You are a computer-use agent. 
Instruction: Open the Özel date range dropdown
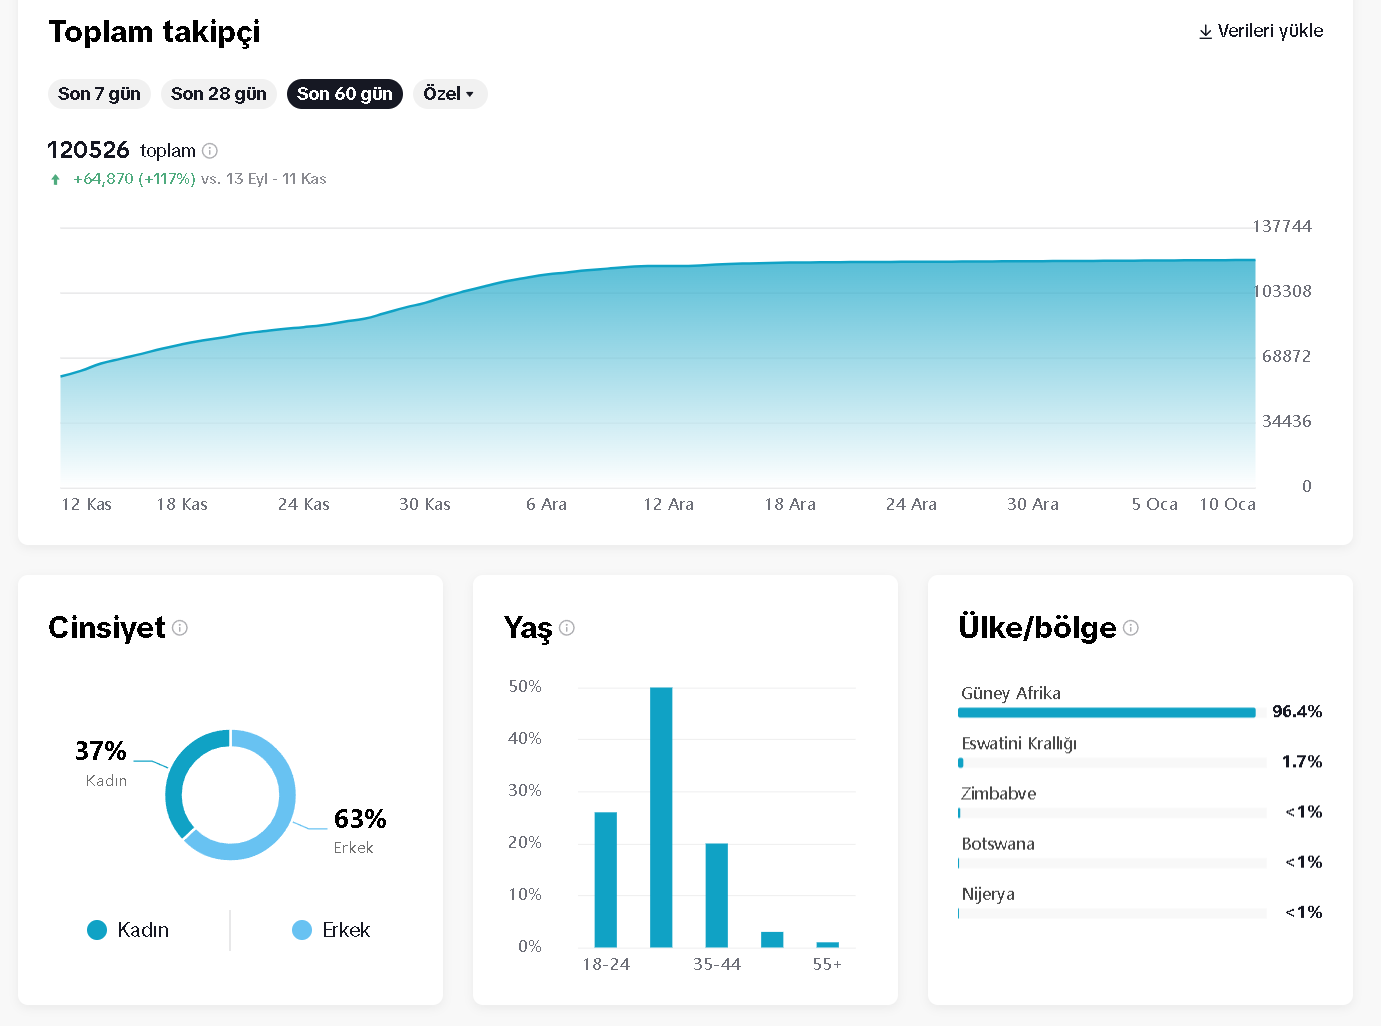click(449, 94)
